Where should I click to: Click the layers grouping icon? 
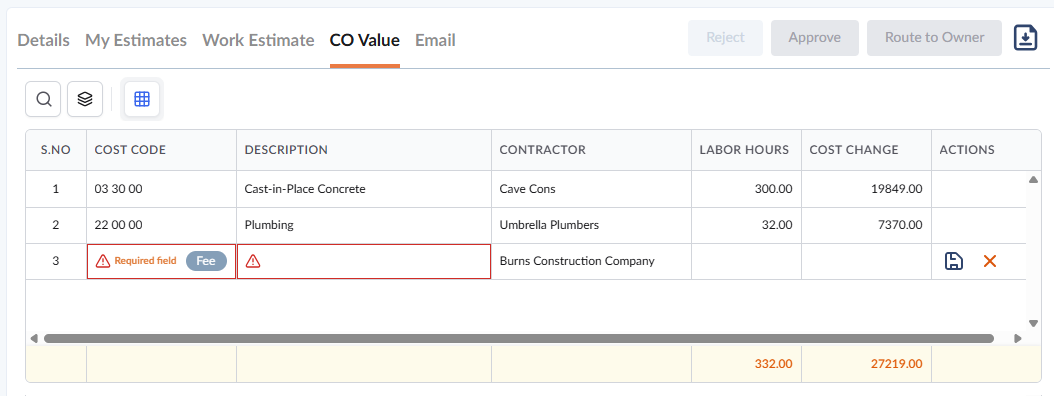pyautogui.click(x=85, y=100)
